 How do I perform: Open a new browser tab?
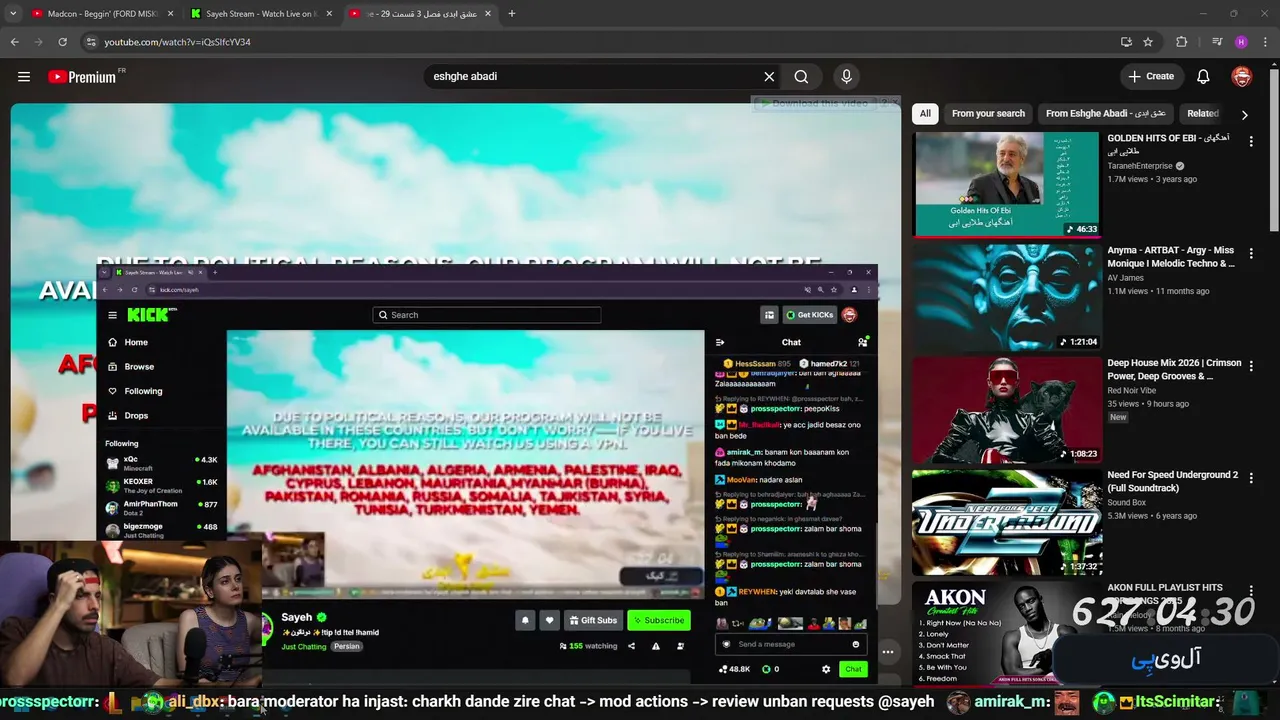[512, 14]
